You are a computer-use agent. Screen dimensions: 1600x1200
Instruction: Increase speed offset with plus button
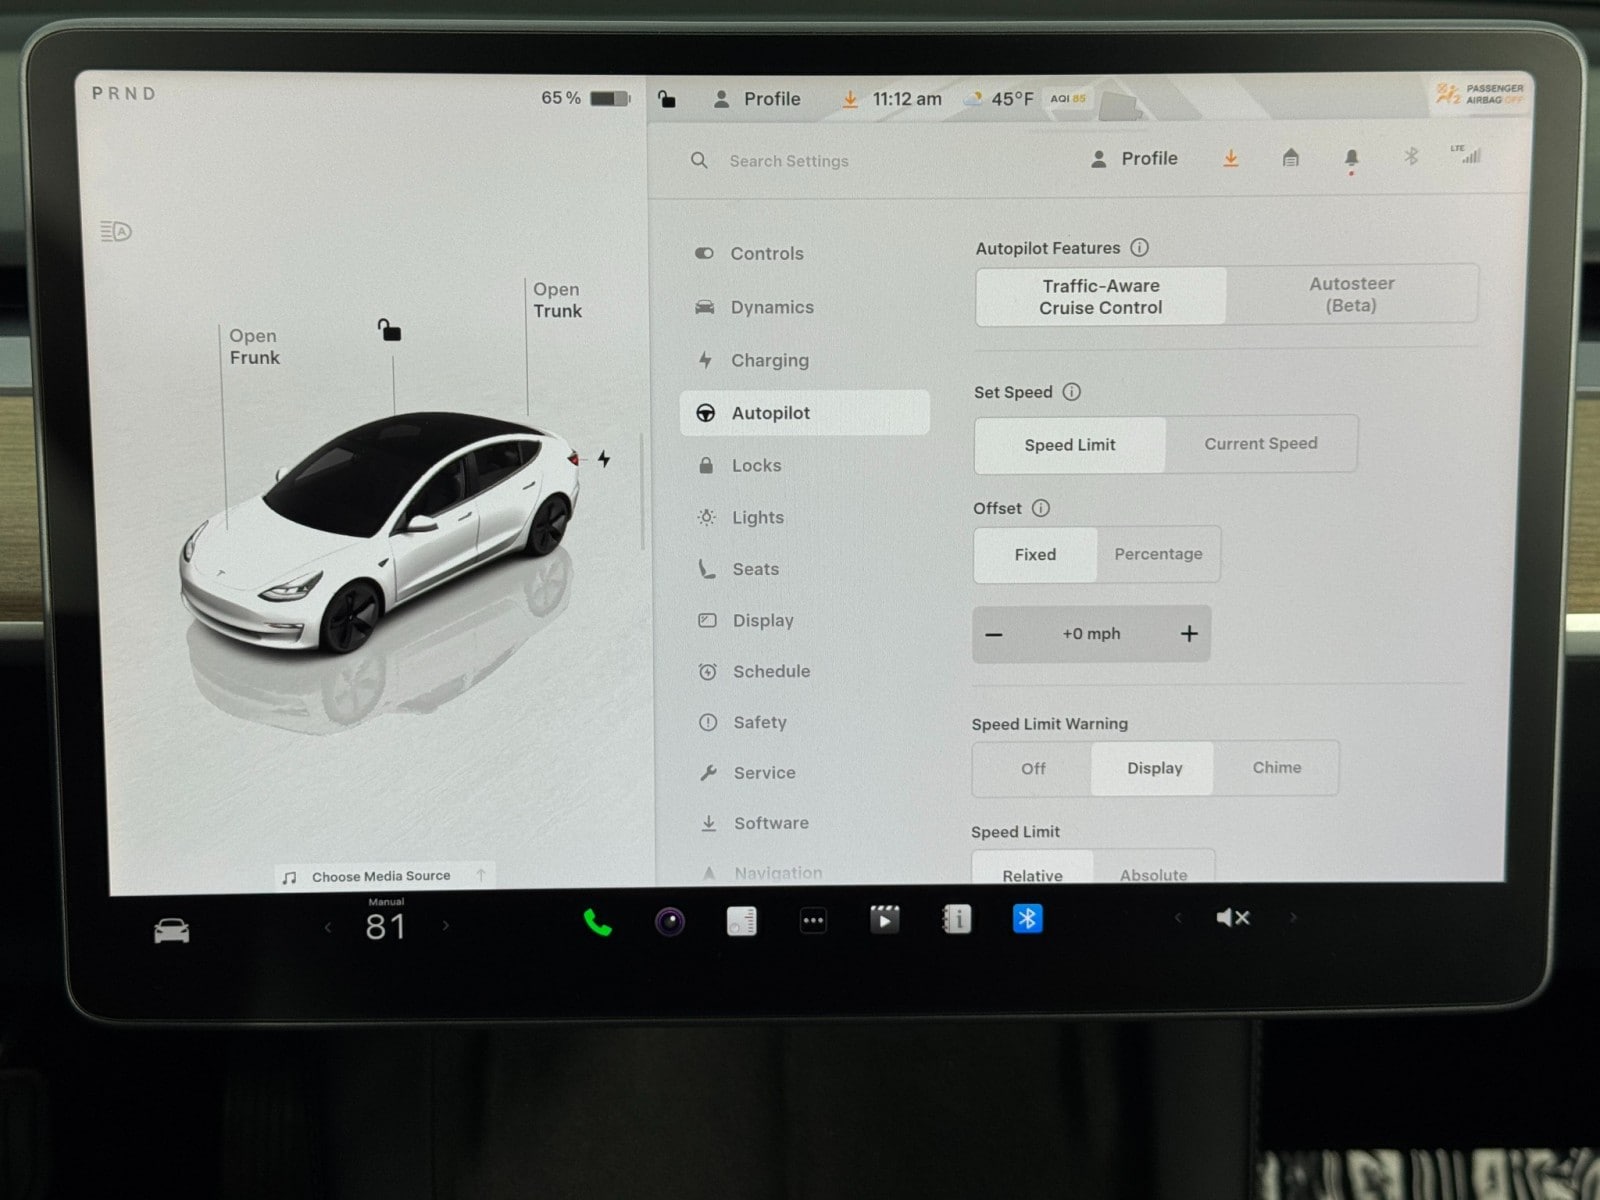click(x=1188, y=634)
